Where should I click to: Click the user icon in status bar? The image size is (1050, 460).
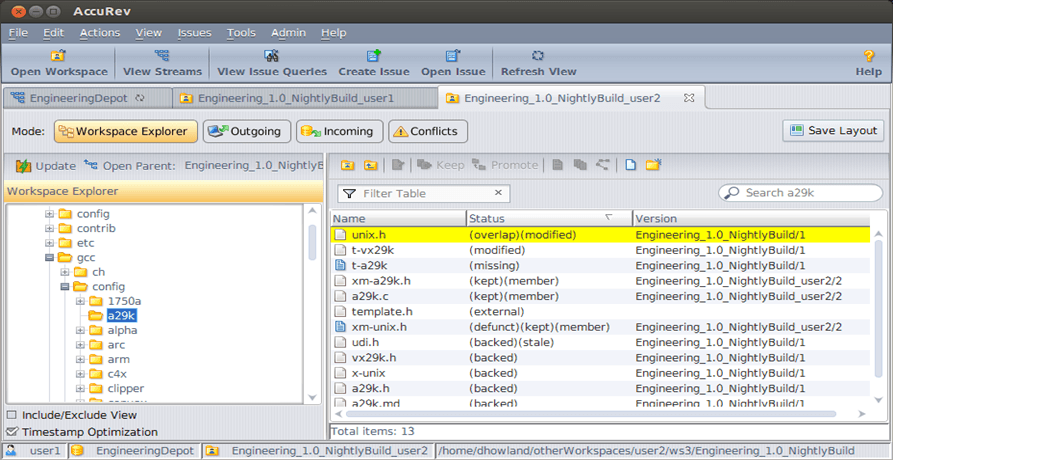click(11, 451)
